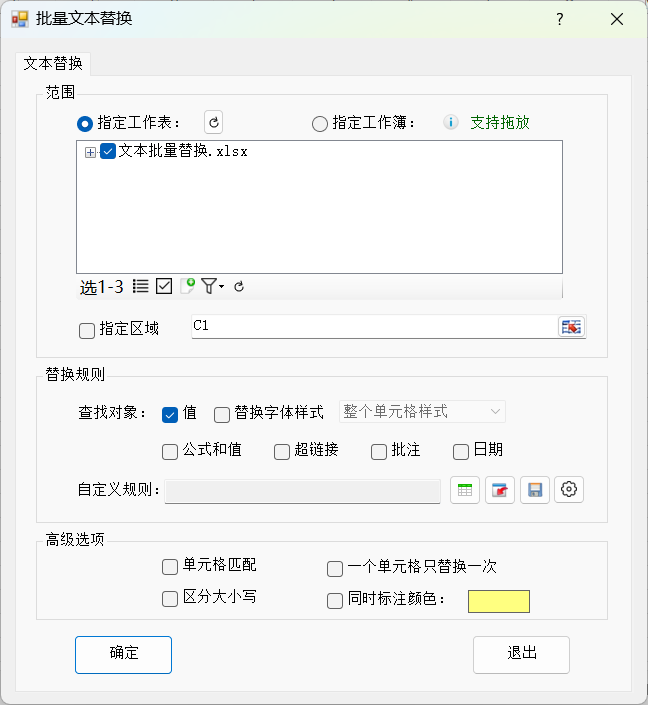The width and height of the screenshot is (648, 705).
Task: Click the range picker icon in 指定区域 field
Action: tap(571, 327)
